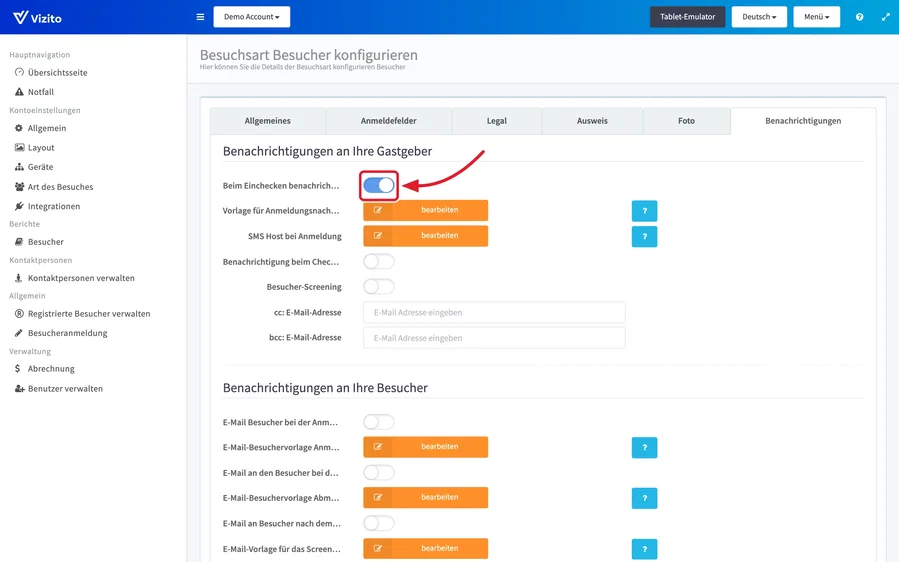This screenshot has width=899, height=562.
Task: Open Layout sidebar link
Action: 41,147
